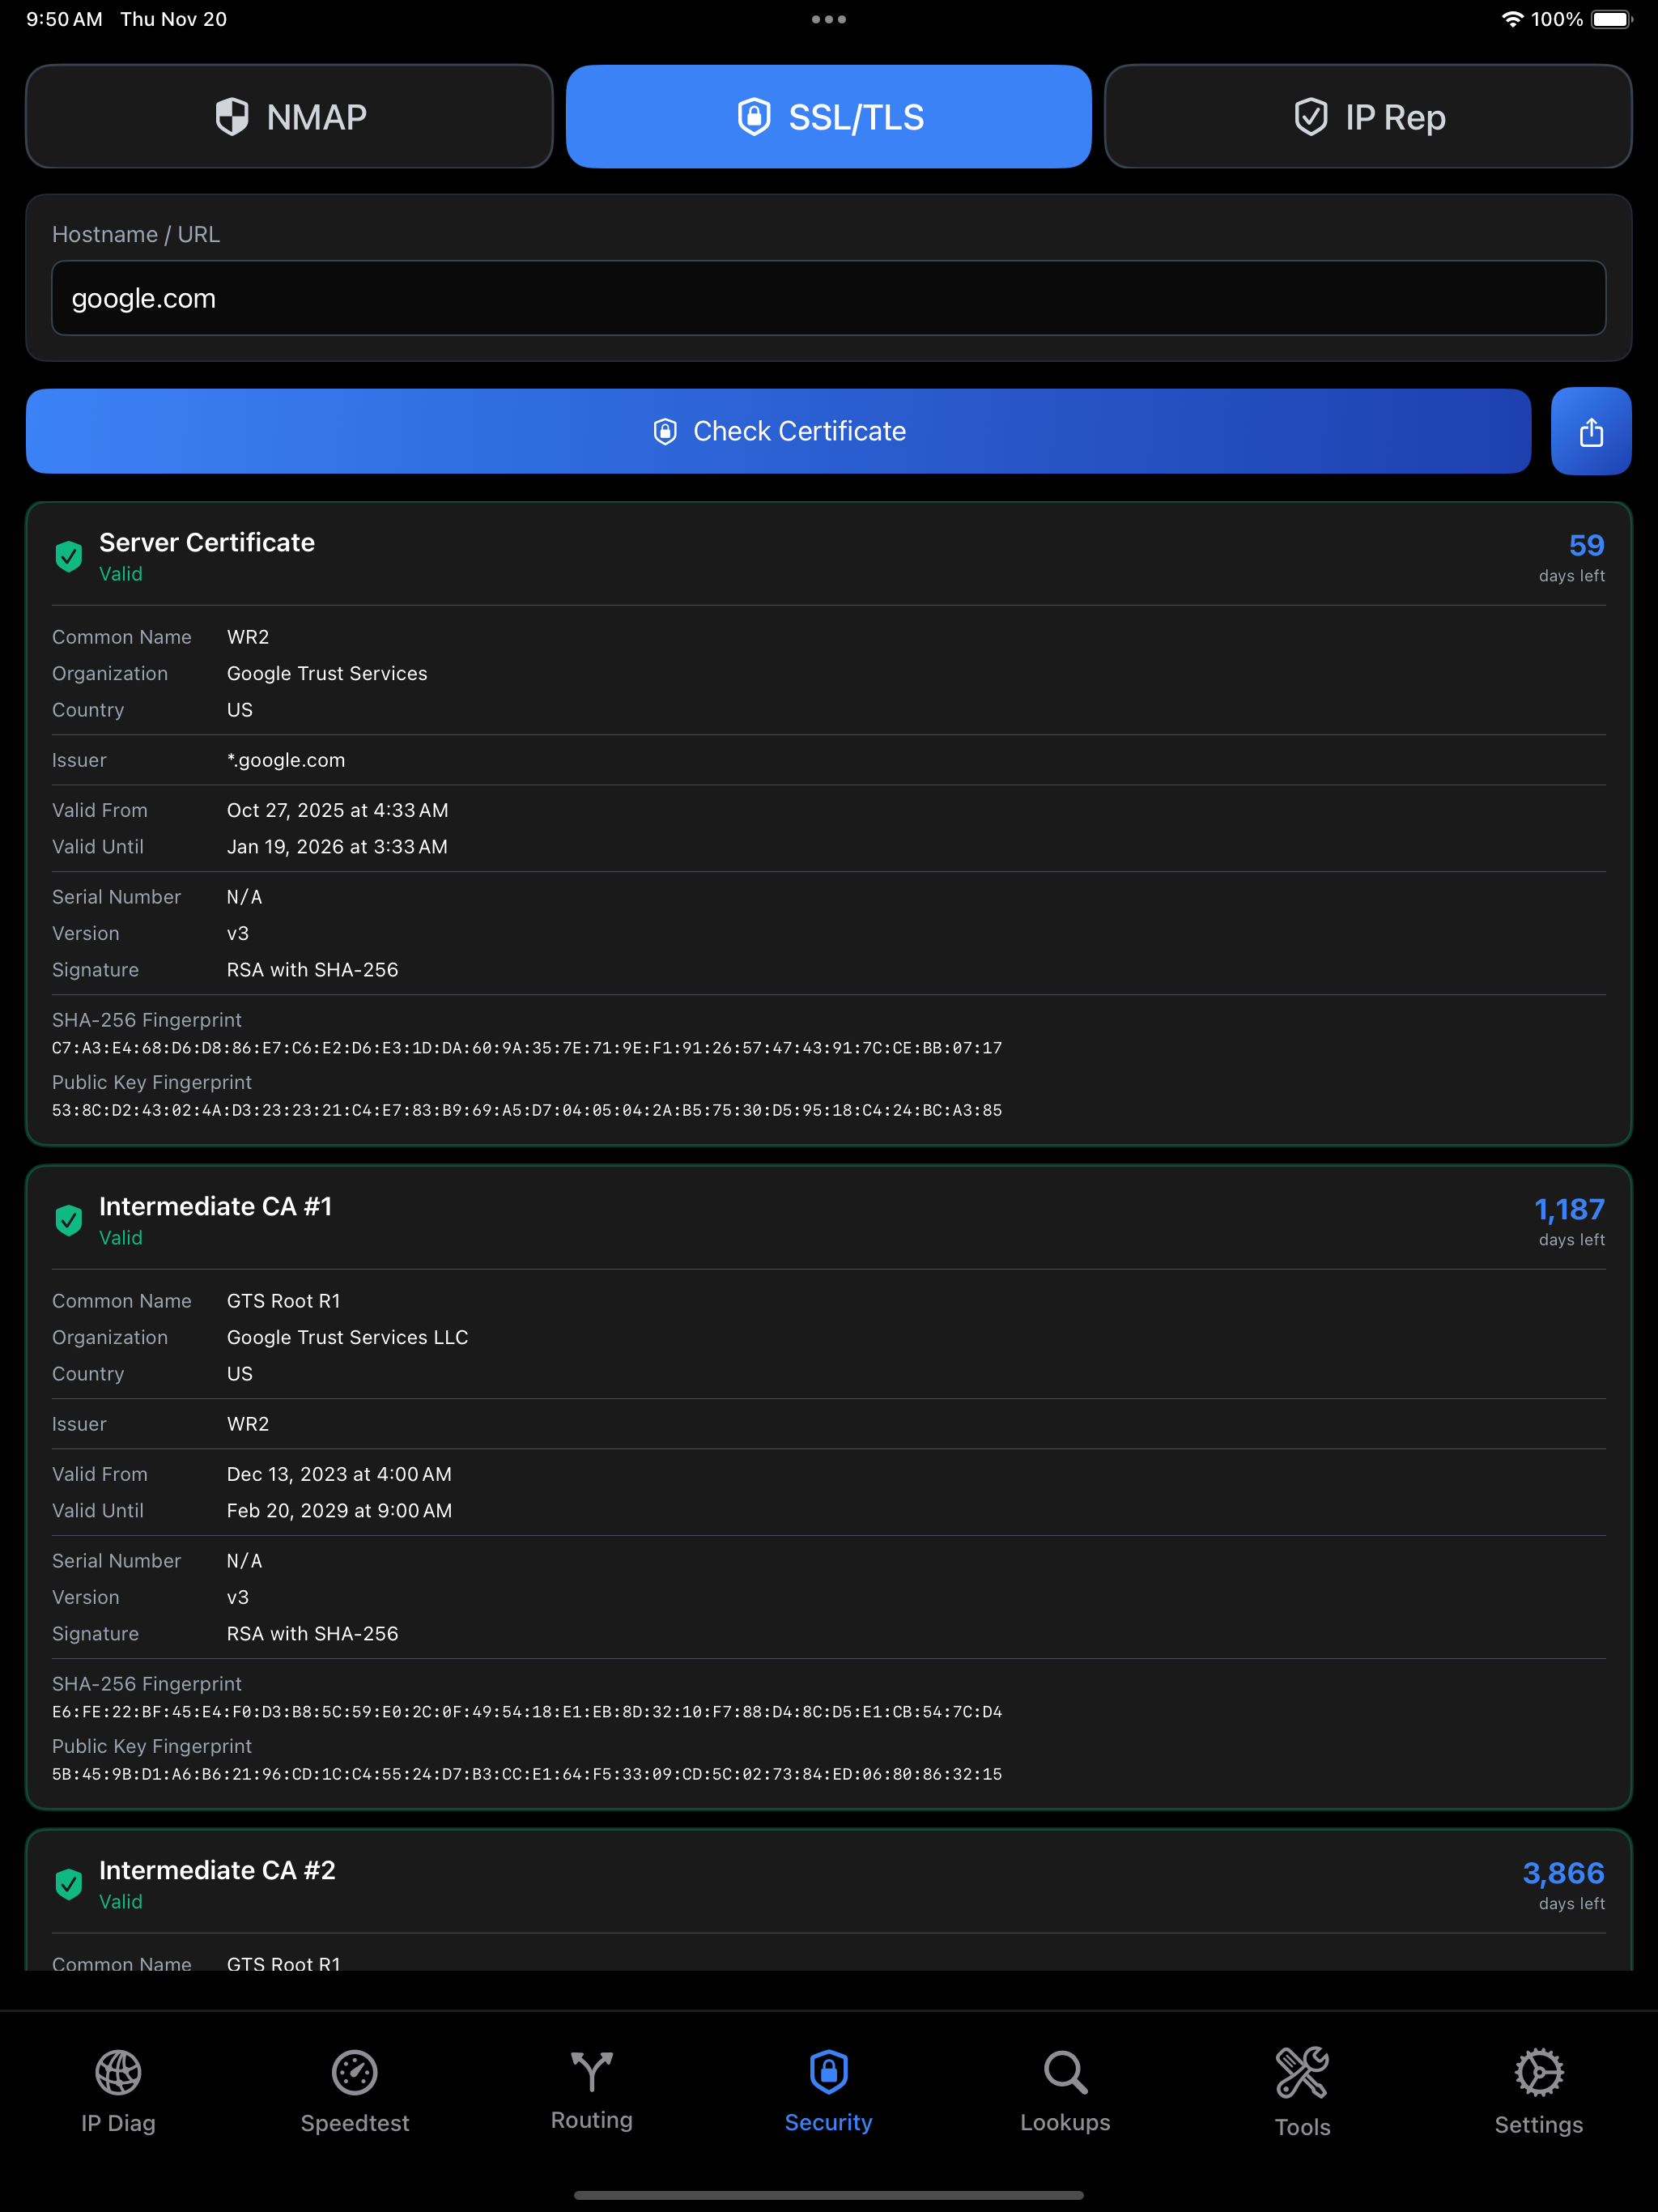Click the SSL/TLS lock shield icon
This screenshot has height=2212, width=1658.
tap(754, 117)
